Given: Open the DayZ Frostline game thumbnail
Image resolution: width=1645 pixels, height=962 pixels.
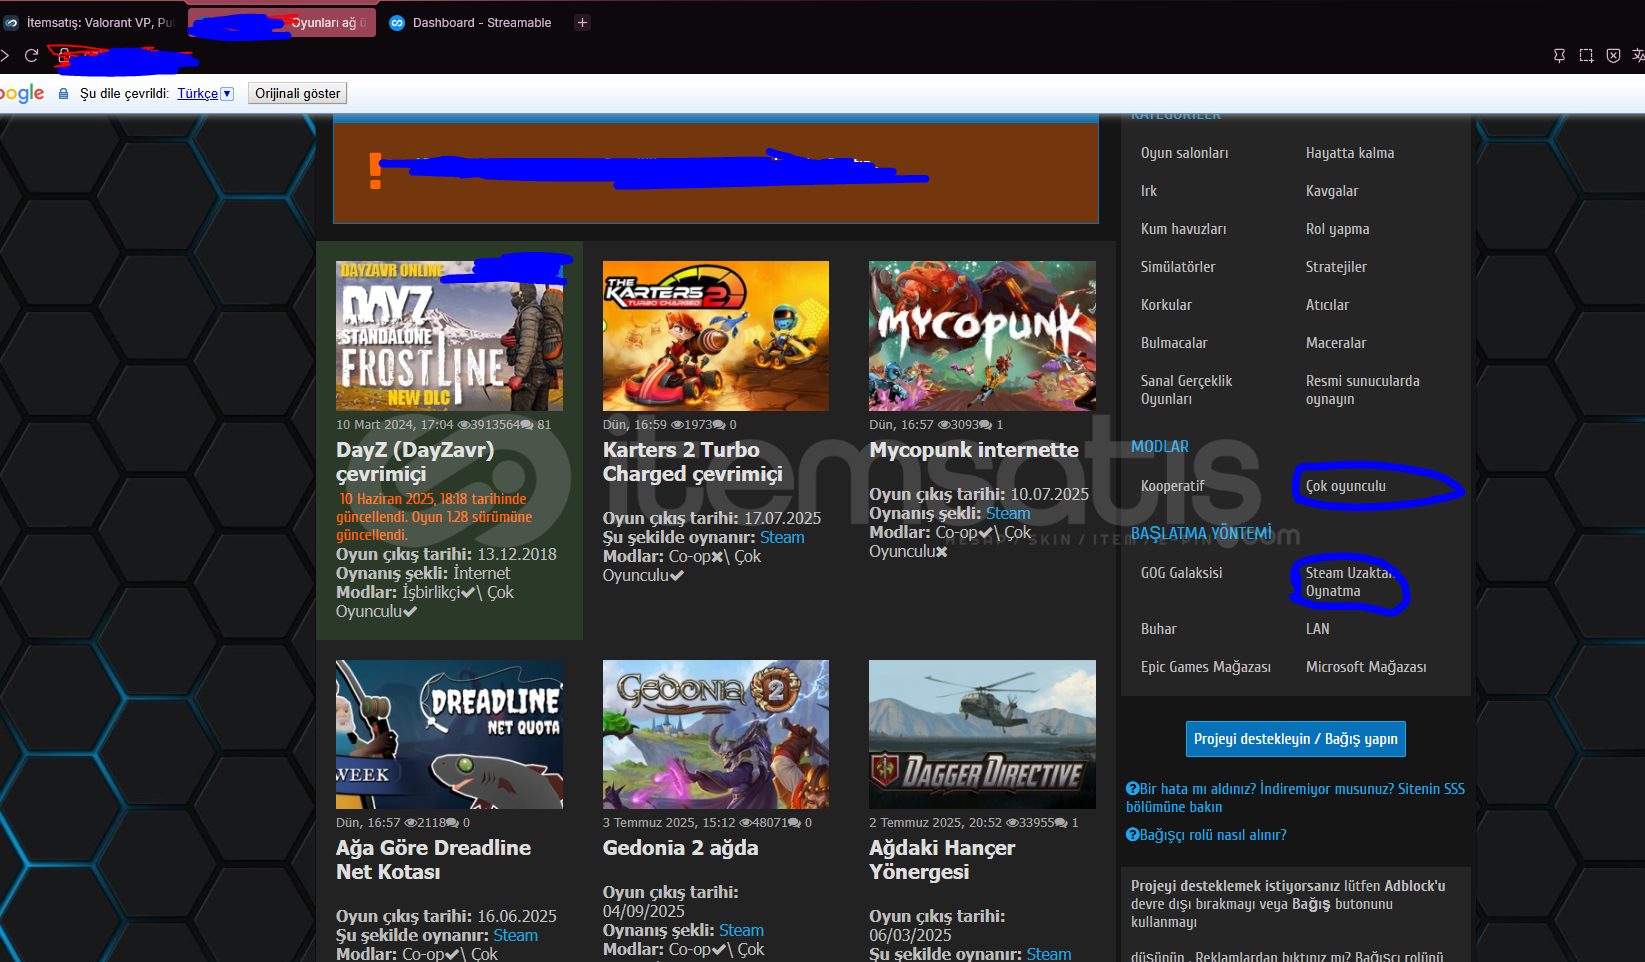Looking at the screenshot, I should pyautogui.click(x=449, y=335).
